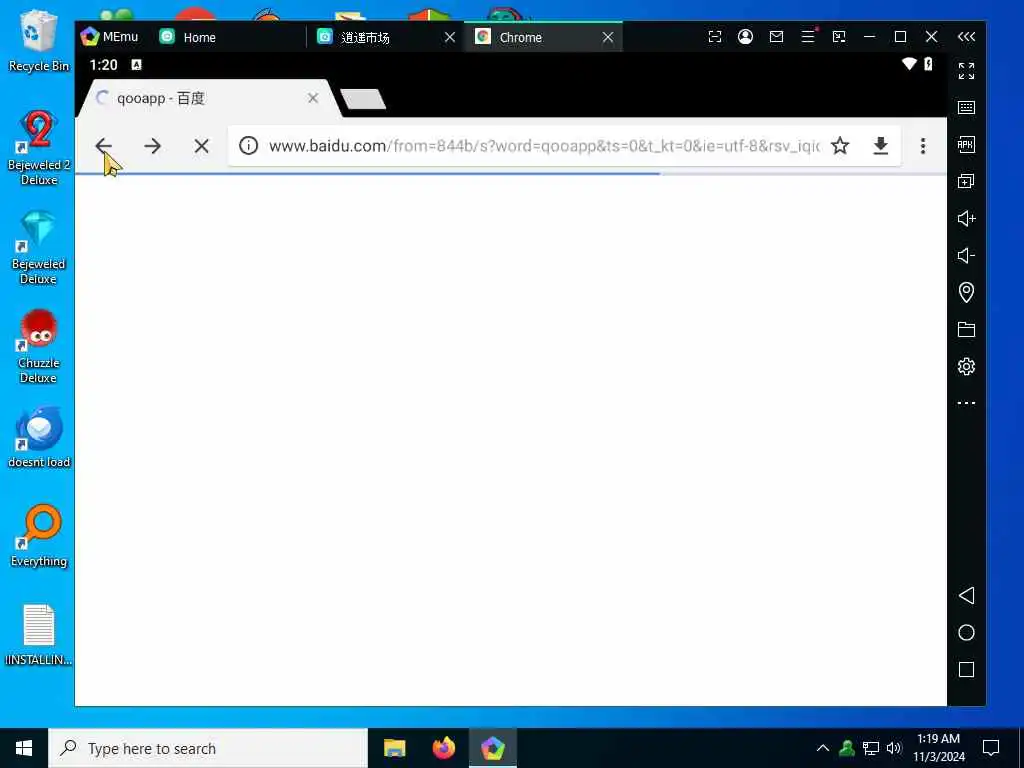Screen dimensions: 1024x768
Task: Open the site info icon in address bar
Action: (x=248, y=145)
